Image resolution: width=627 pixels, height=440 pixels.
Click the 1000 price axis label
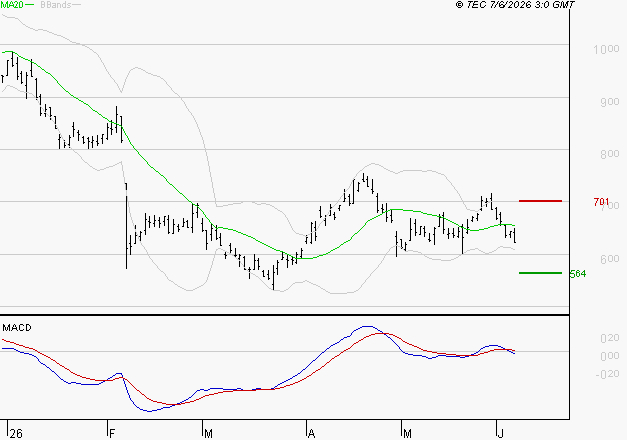pyautogui.click(x=606, y=50)
